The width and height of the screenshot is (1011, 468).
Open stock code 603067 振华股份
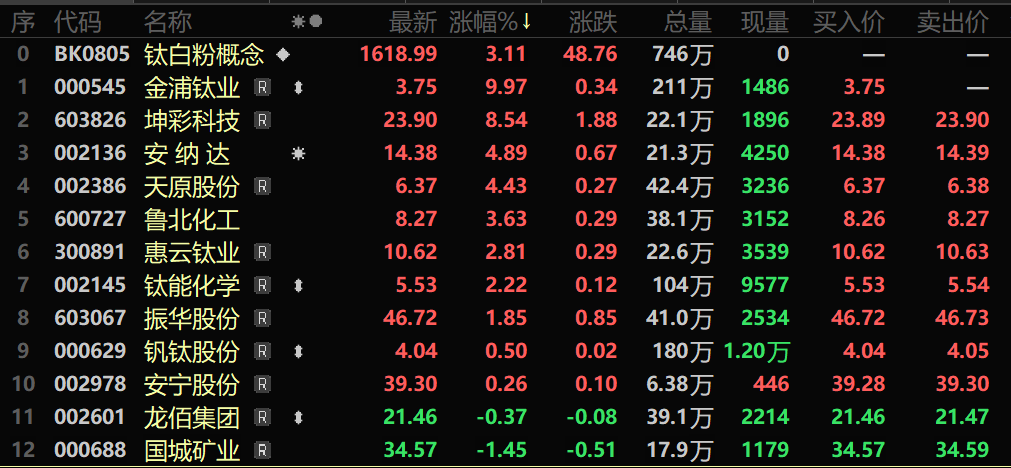coord(90,318)
